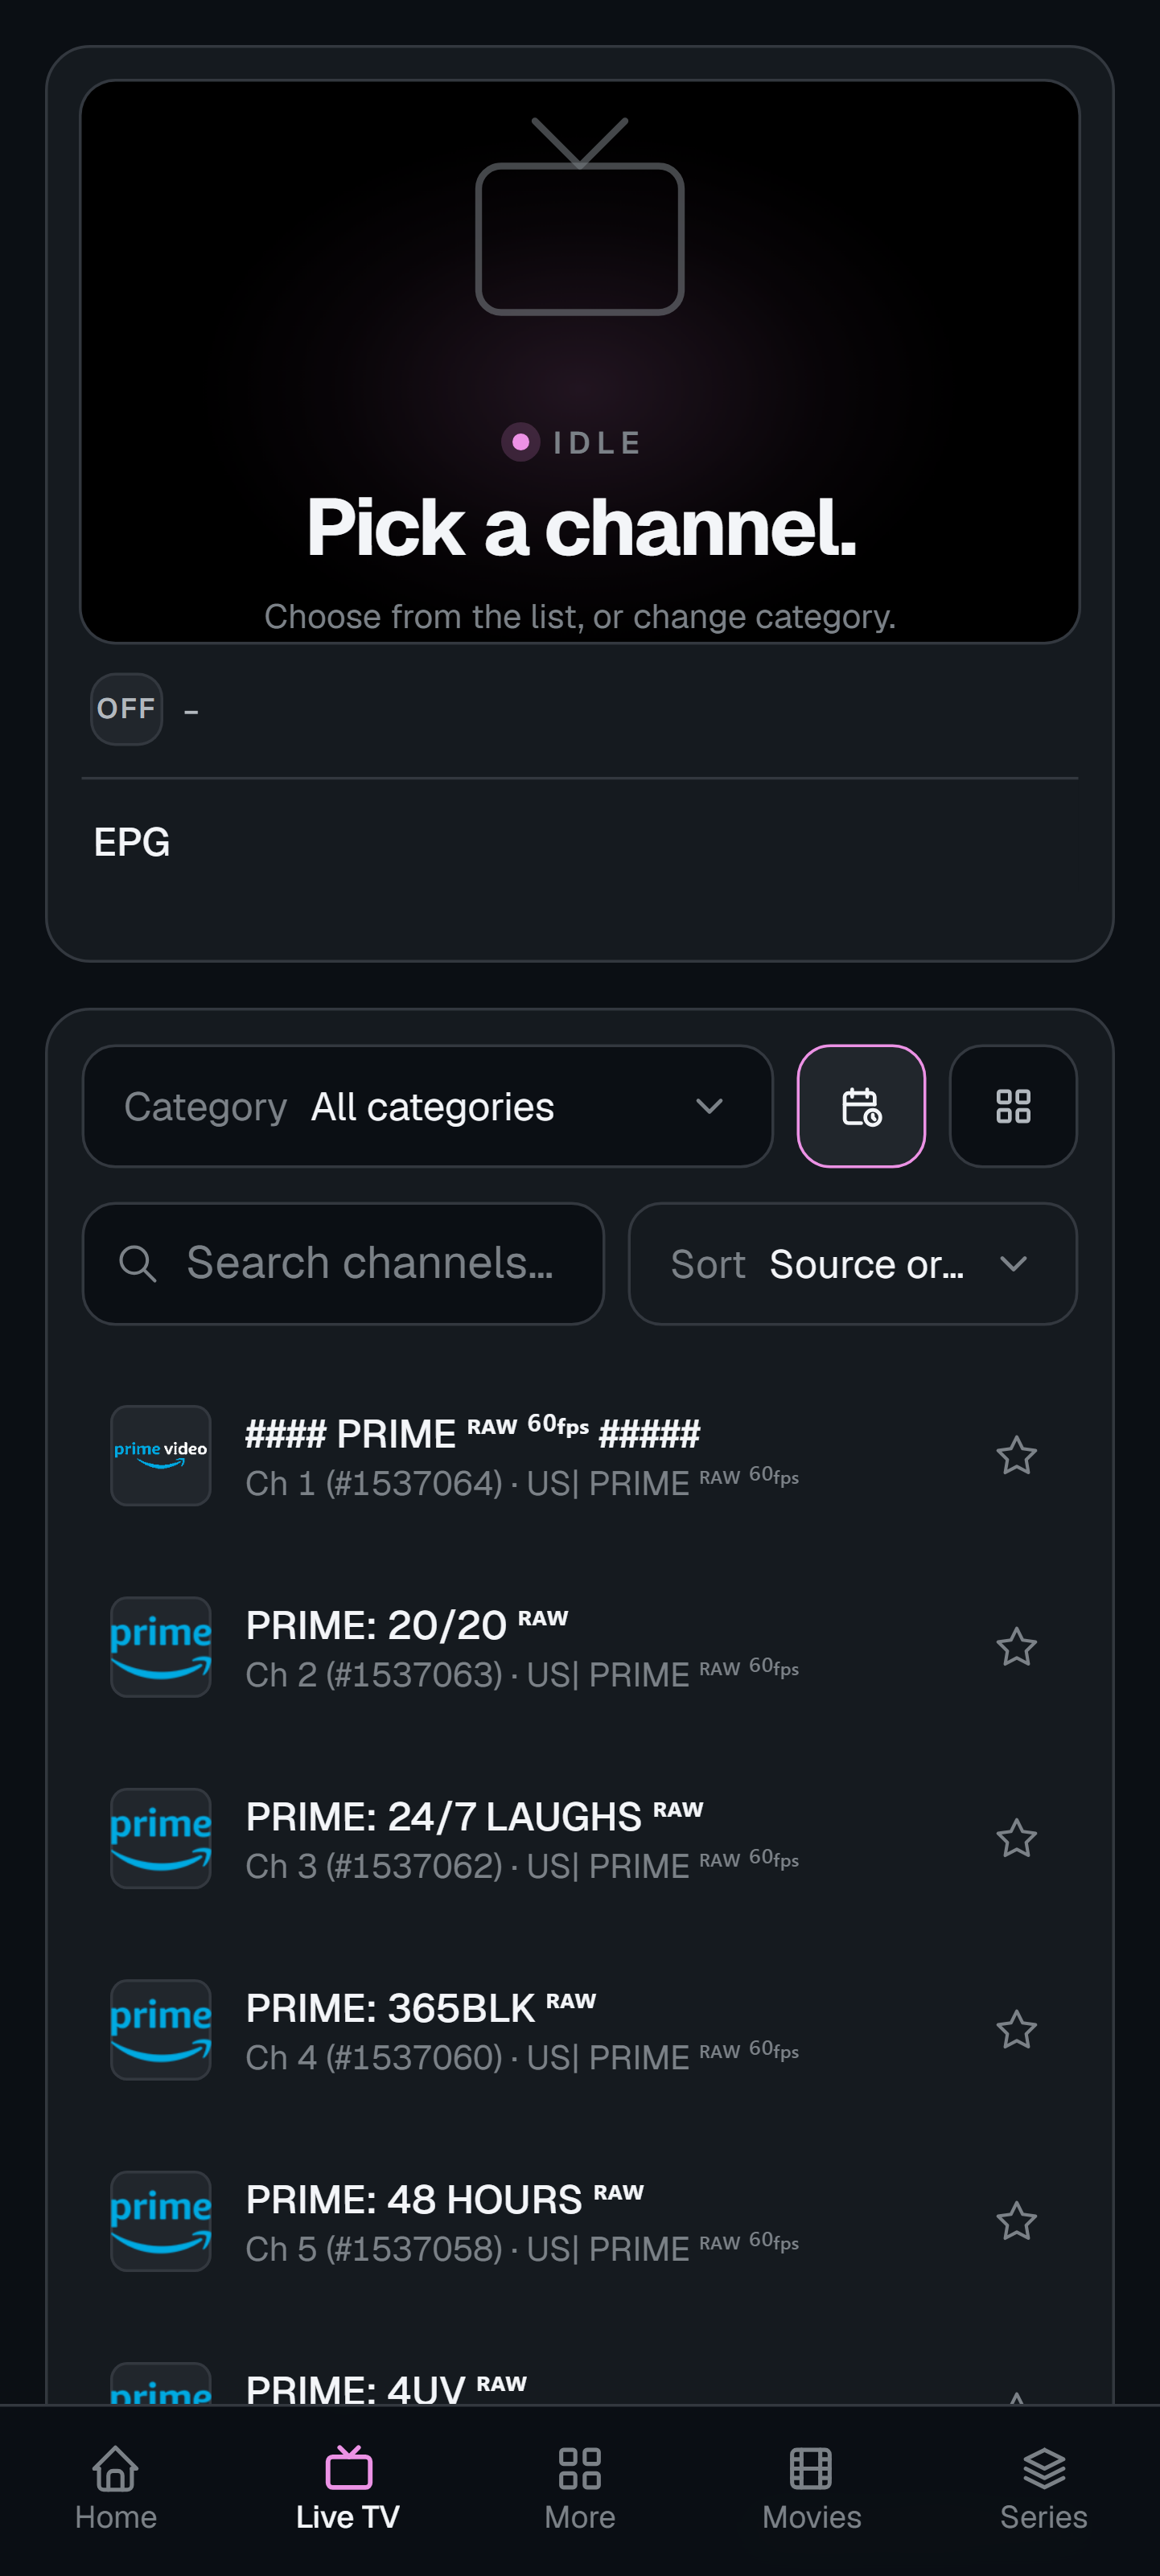
Task: Open the More grid icon
Action: coord(580,2468)
